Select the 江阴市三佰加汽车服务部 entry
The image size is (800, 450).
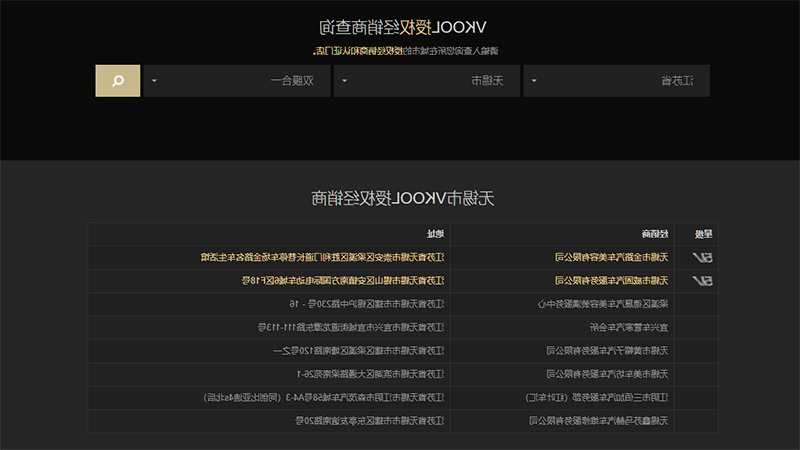tap(597, 397)
